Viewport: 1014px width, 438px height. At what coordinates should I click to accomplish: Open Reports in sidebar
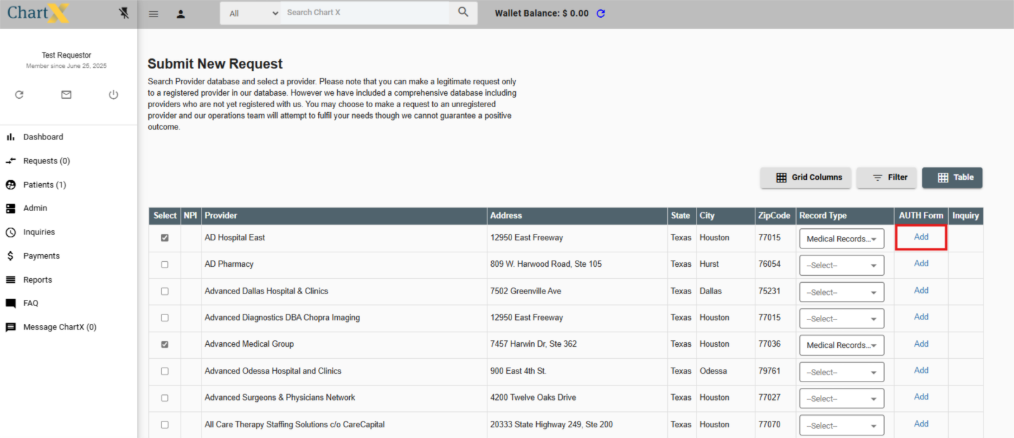[38, 280]
